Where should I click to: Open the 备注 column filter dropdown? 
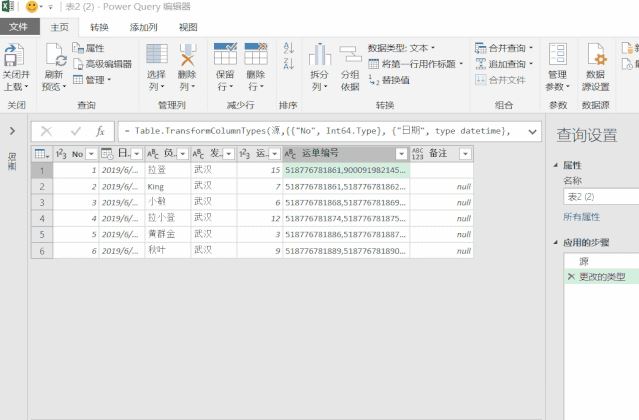coord(465,154)
